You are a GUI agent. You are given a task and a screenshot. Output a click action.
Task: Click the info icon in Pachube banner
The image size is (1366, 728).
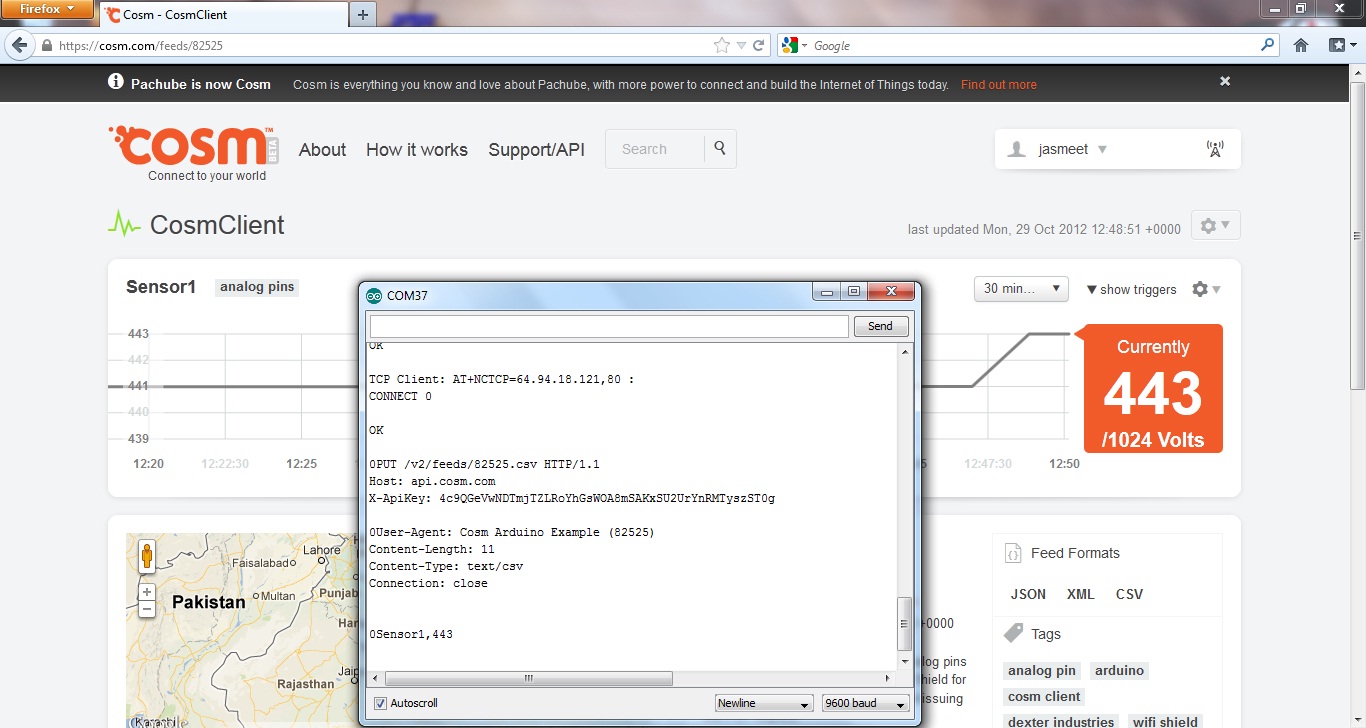pos(116,82)
